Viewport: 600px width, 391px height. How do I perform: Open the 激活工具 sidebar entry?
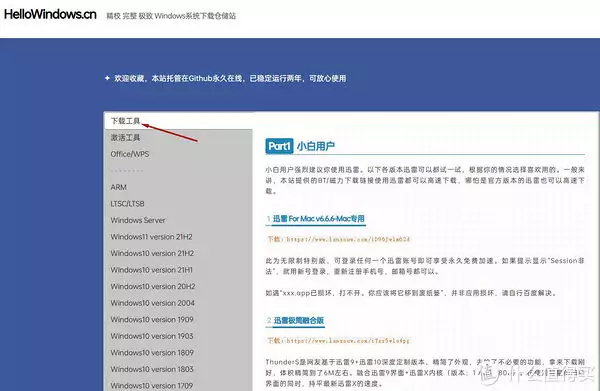(x=126, y=137)
